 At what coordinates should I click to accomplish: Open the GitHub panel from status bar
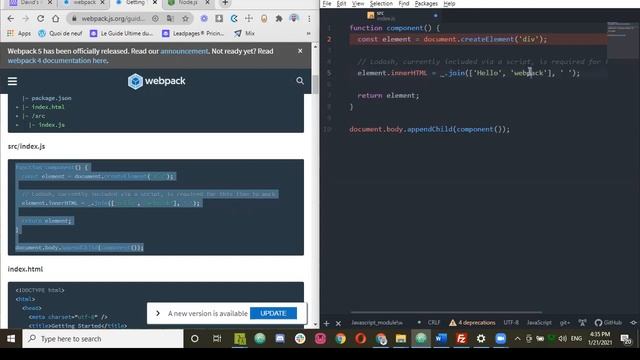(608, 322)
